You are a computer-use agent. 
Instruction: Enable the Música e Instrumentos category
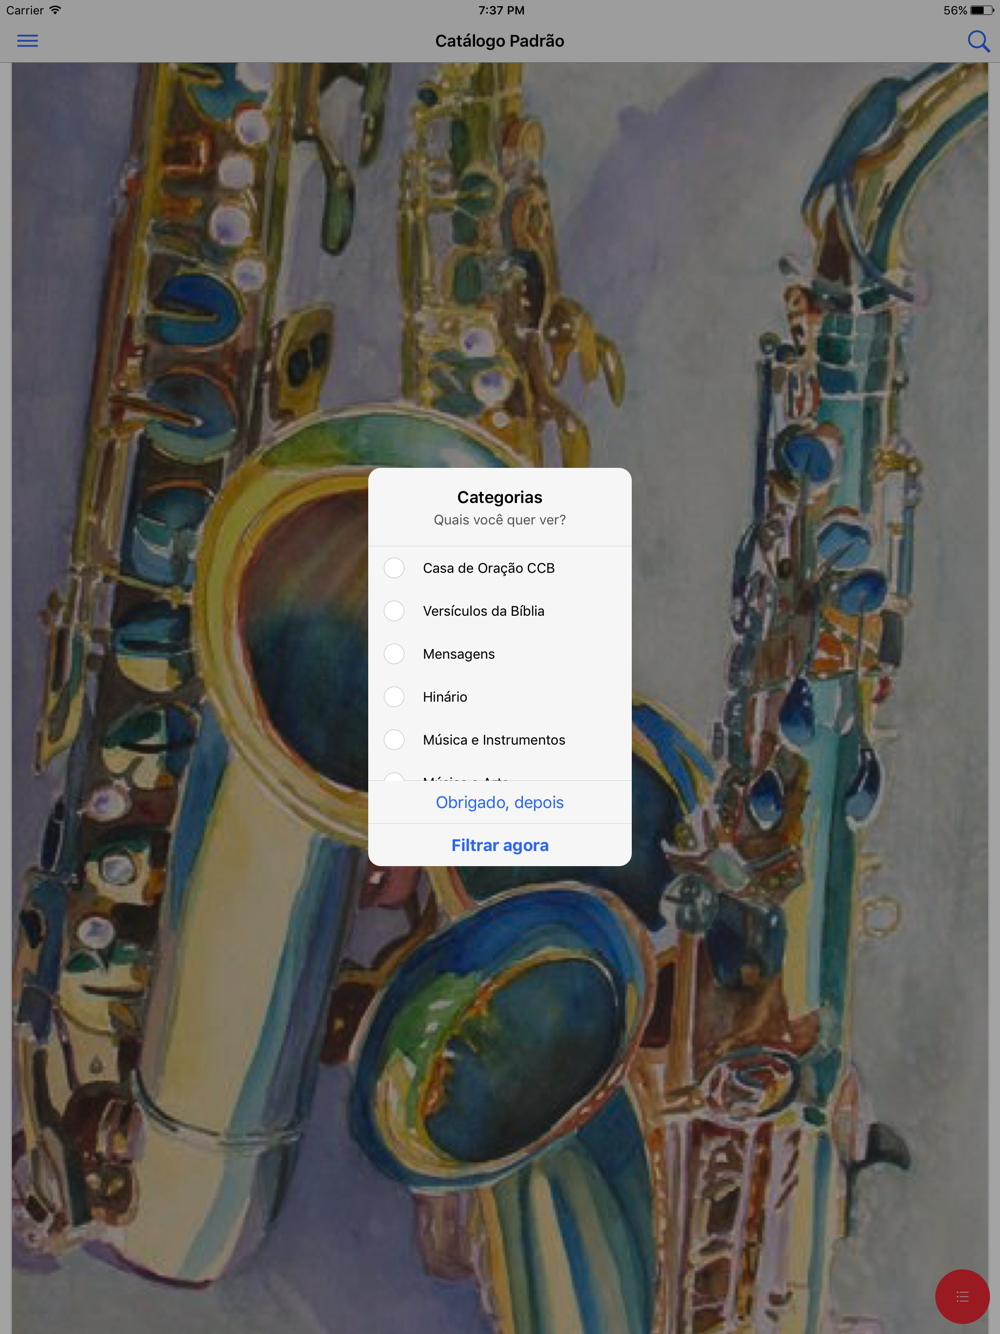point(394,740)
